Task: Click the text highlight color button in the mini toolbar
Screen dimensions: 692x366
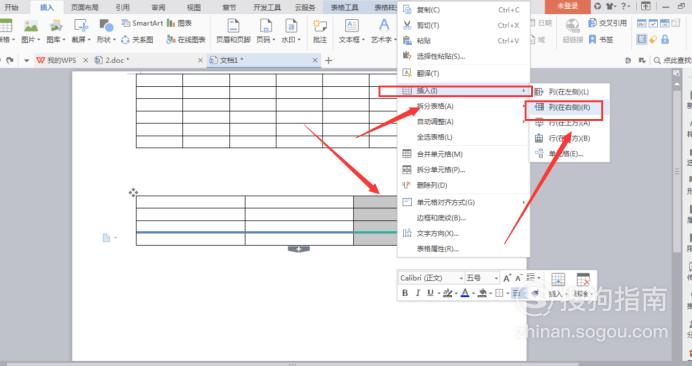Action: [x=448, y=293]
